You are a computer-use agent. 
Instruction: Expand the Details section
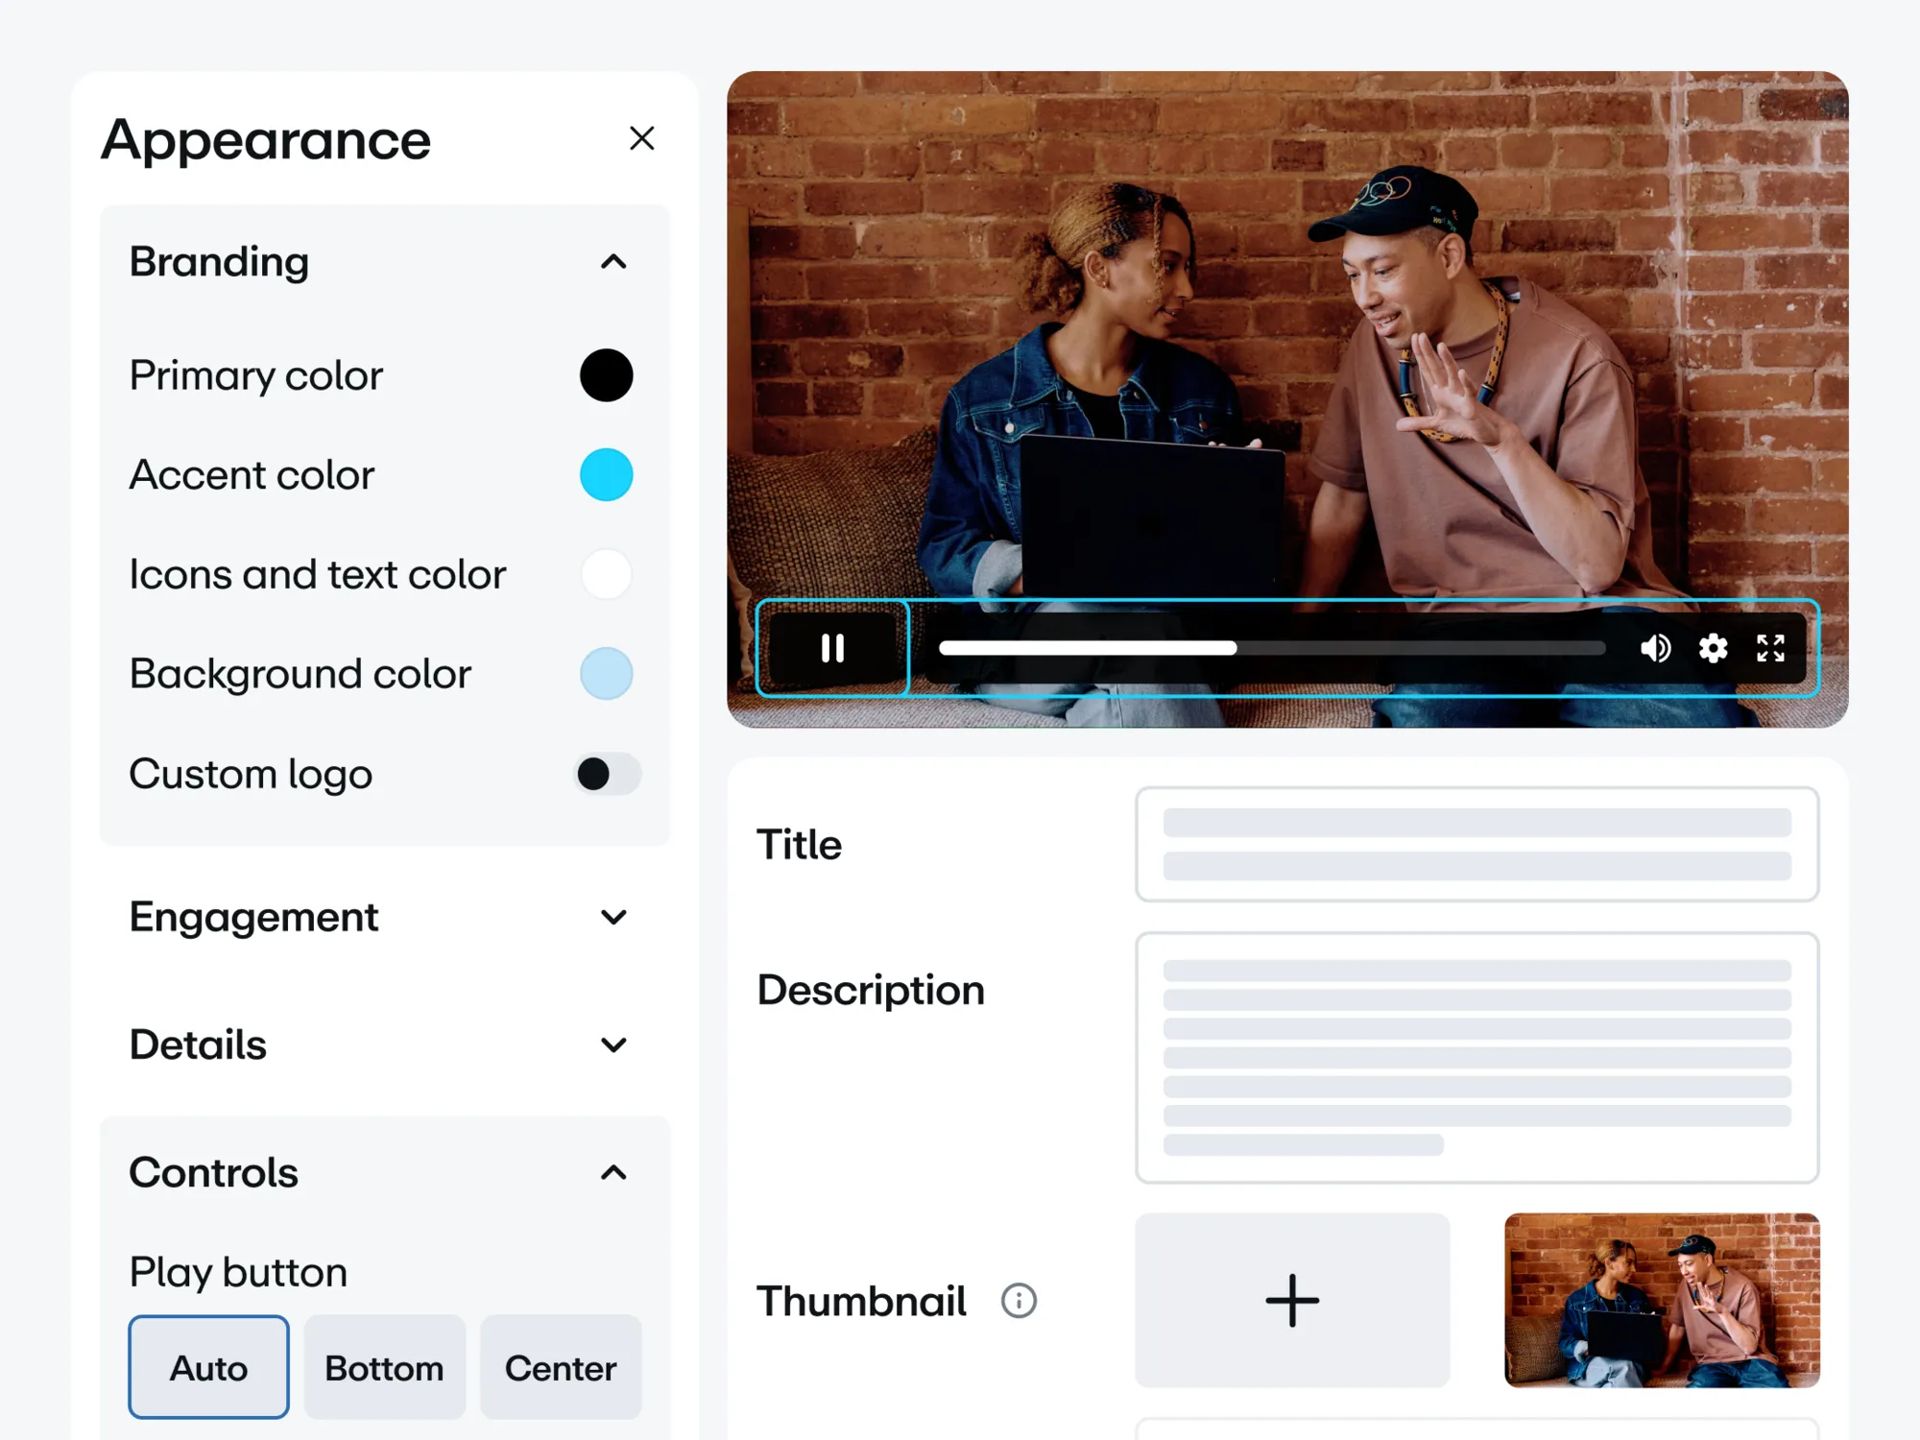613,1045
